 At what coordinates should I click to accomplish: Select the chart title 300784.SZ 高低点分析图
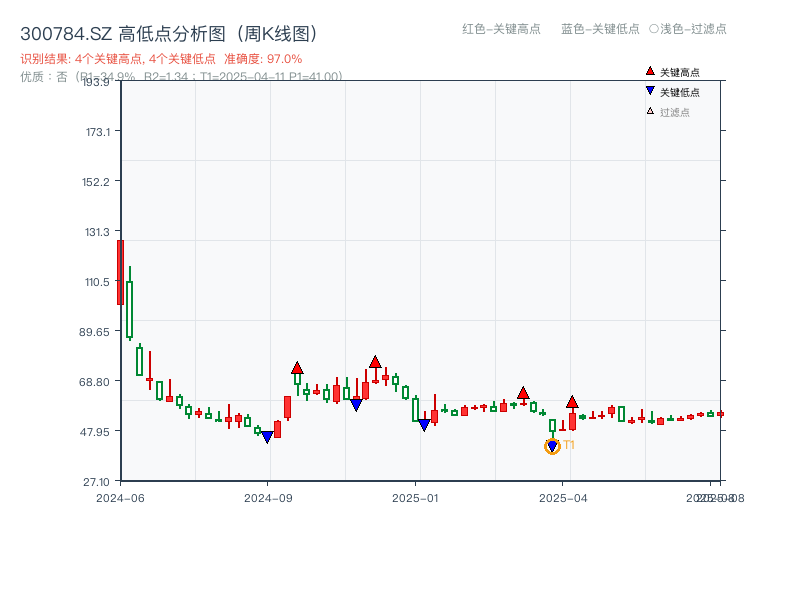click(170, 32)
